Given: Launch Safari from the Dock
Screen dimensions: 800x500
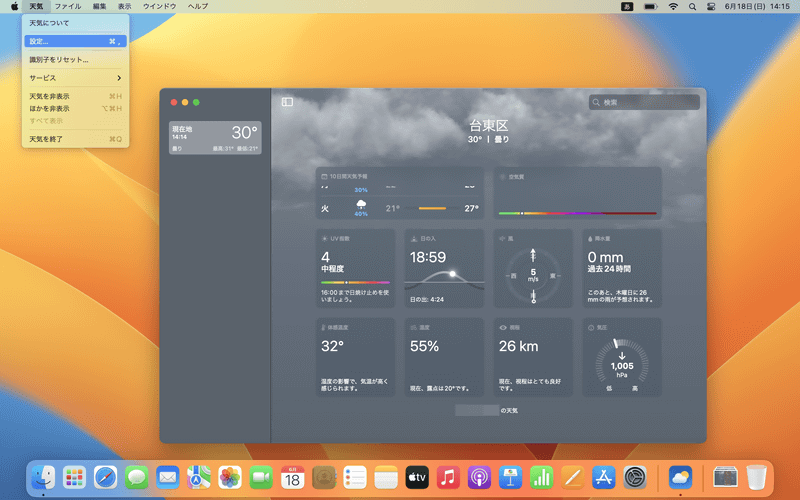Looking at the screenshot, I should (x=106, y=478).
